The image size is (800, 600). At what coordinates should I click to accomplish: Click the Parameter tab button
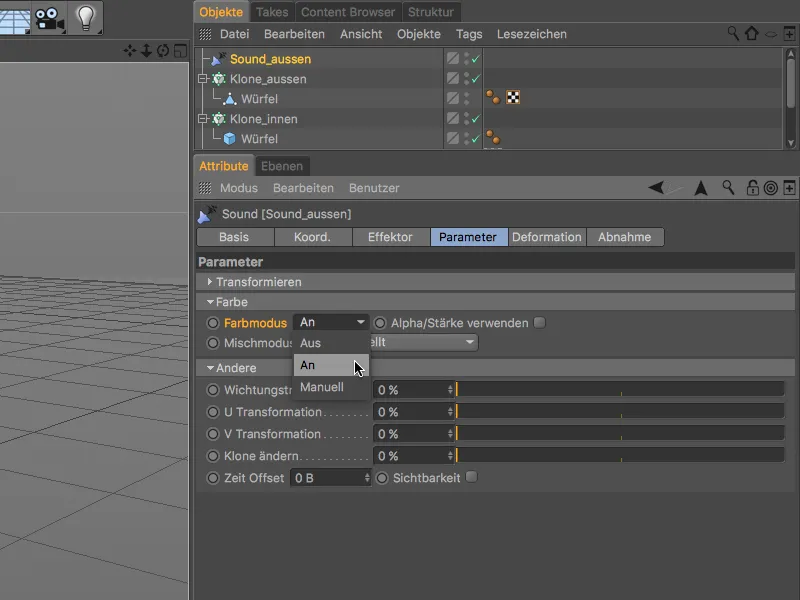[468, 237]
